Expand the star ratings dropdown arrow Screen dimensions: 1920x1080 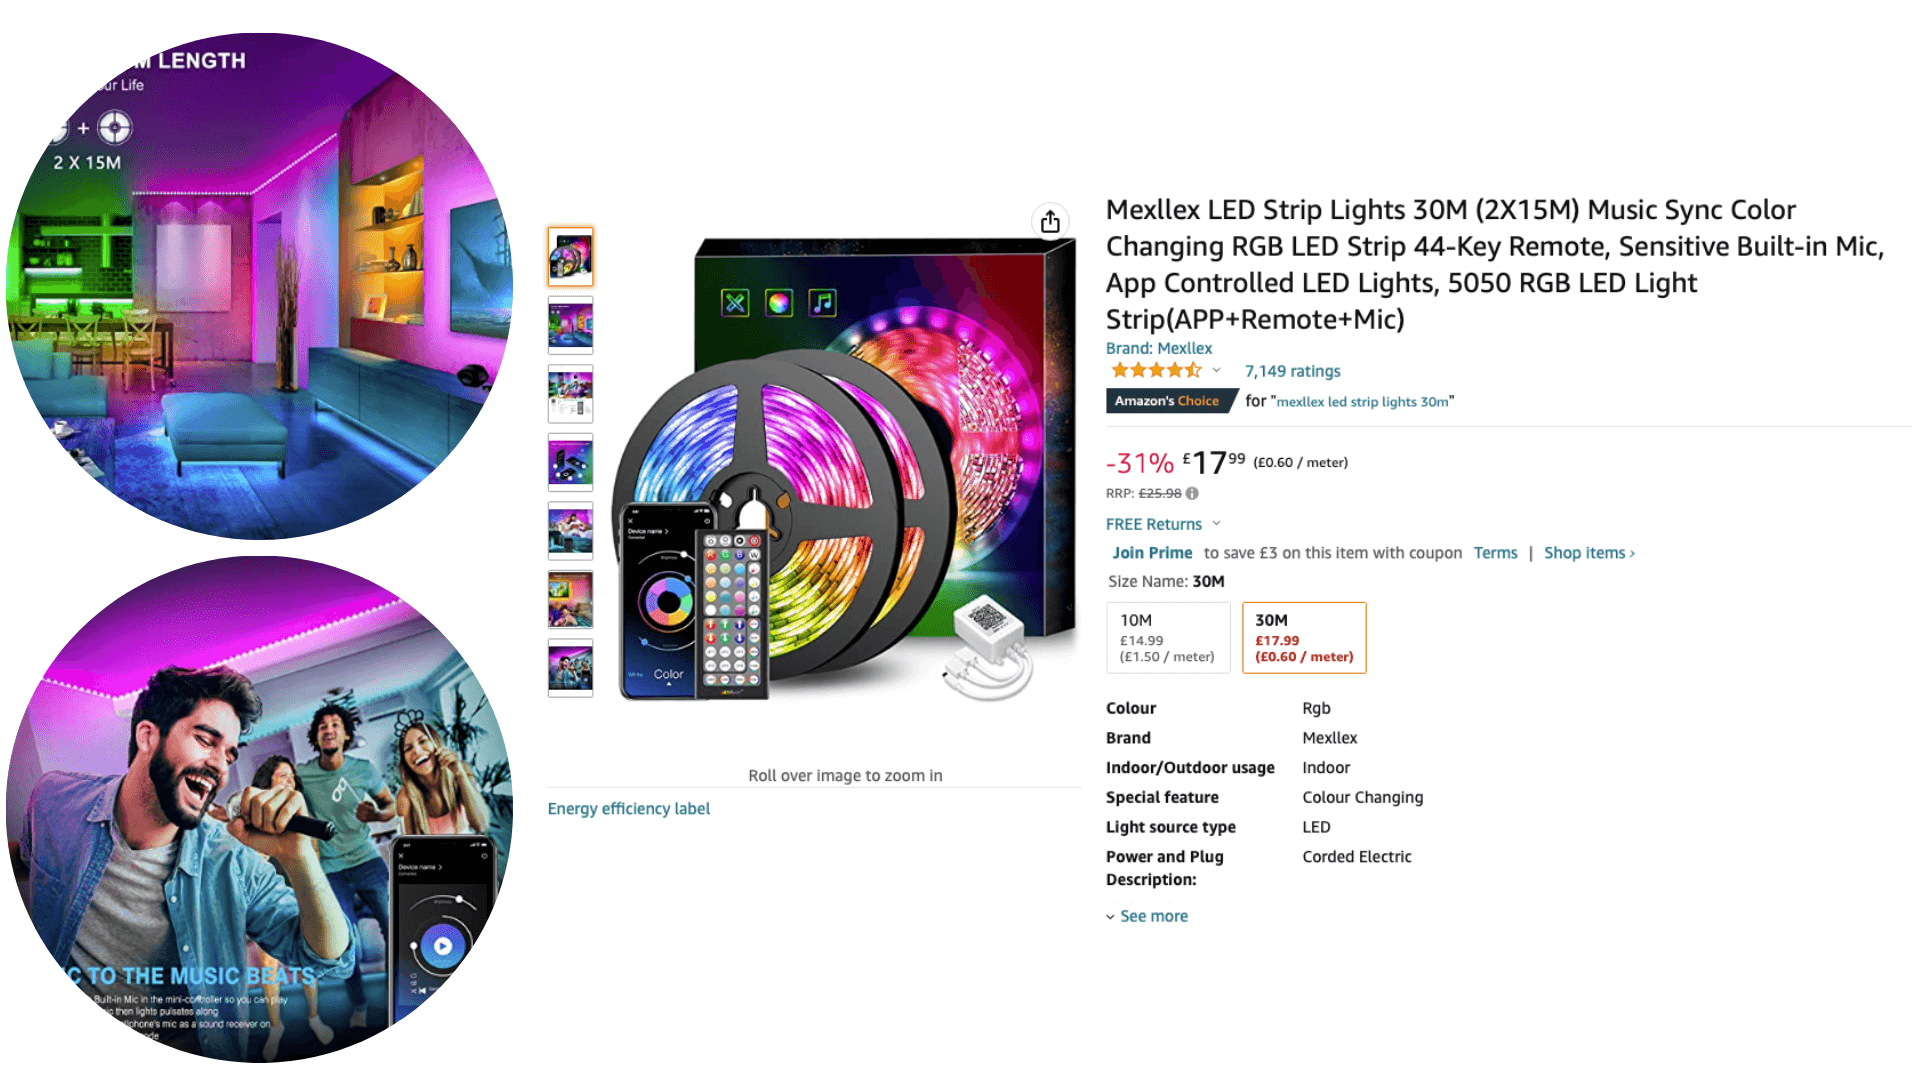click(x=1215, y=371)
